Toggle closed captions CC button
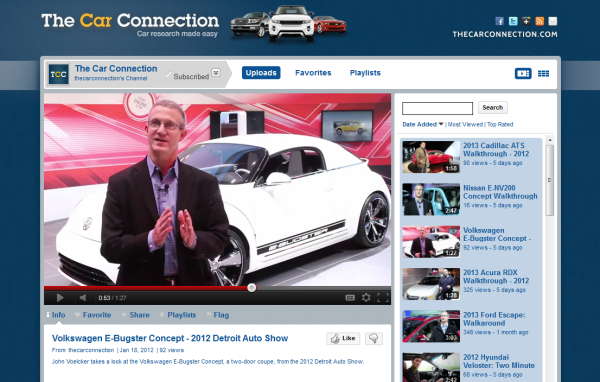 point(350,297)
